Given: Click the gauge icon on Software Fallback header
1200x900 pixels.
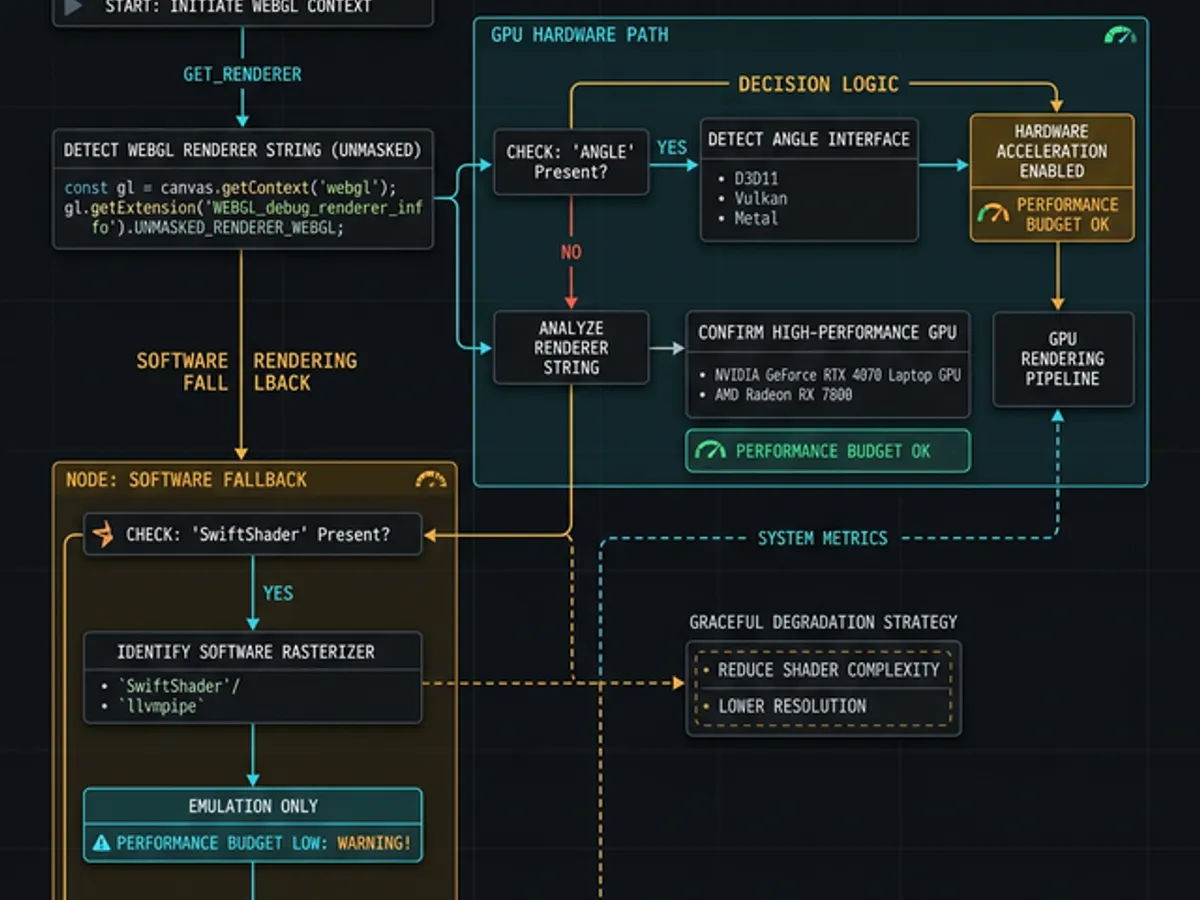Looking at the screenshot, I should 430,480.
